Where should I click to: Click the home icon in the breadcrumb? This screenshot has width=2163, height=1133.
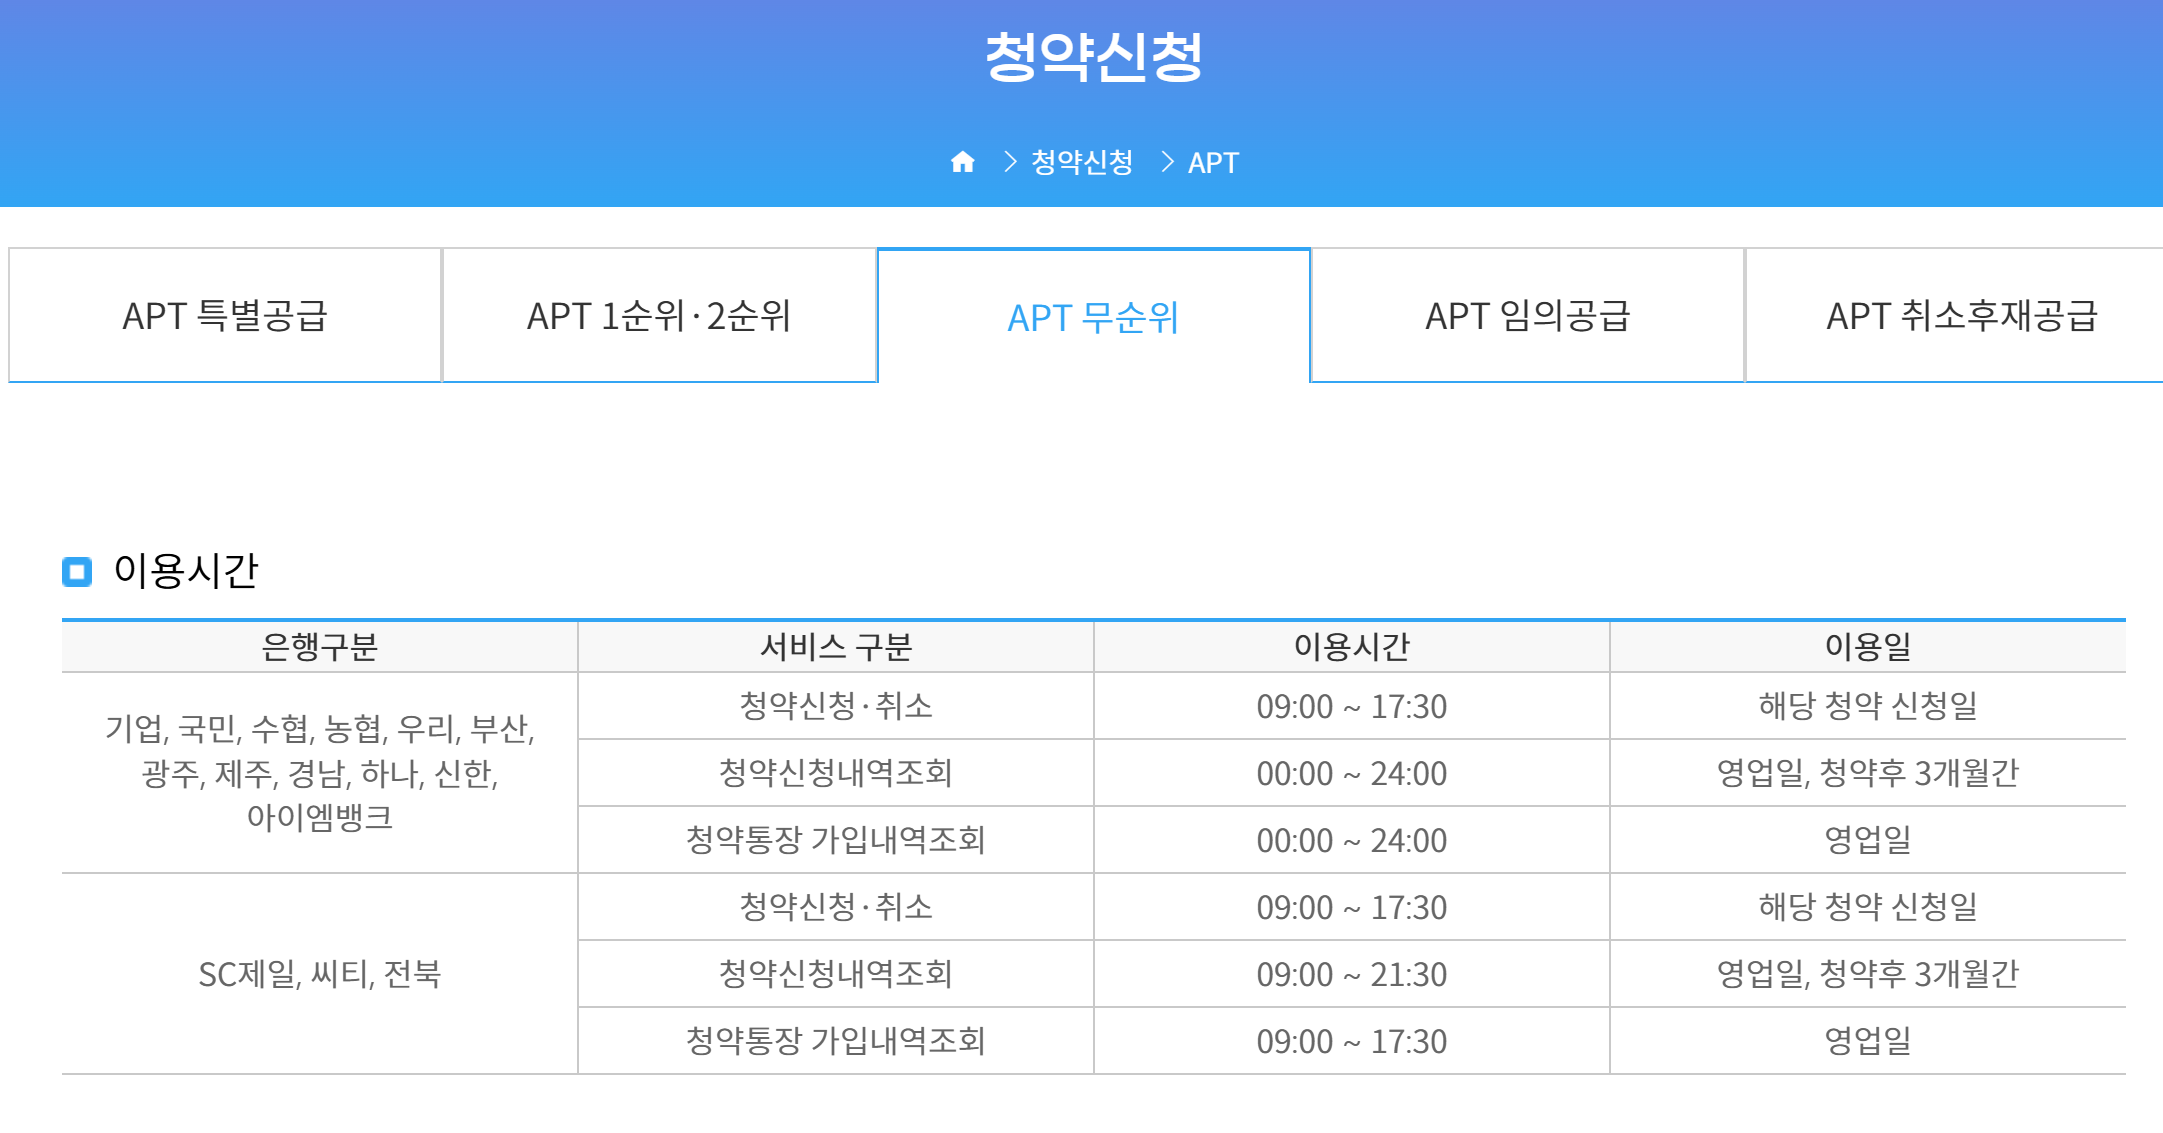(963, 161)
